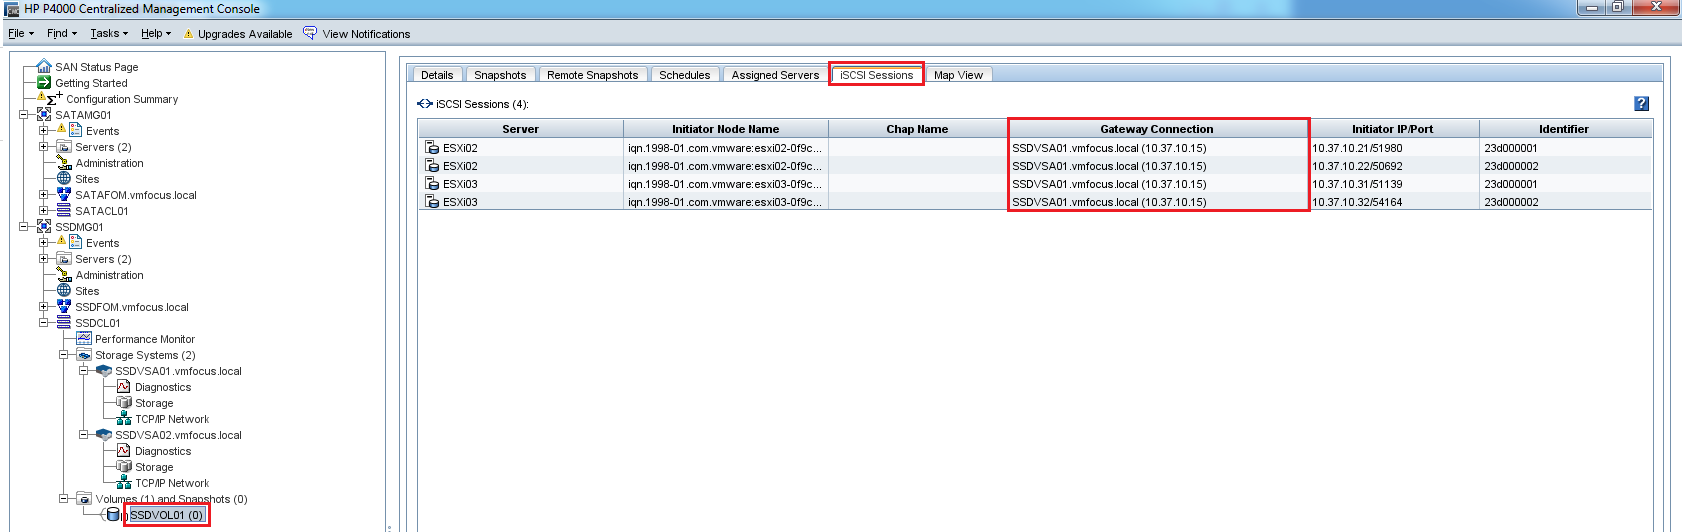Sort by Gateway Connection column header
Image resolution: width=1682 pixels, height=532 pixels.
point(1156,129)
